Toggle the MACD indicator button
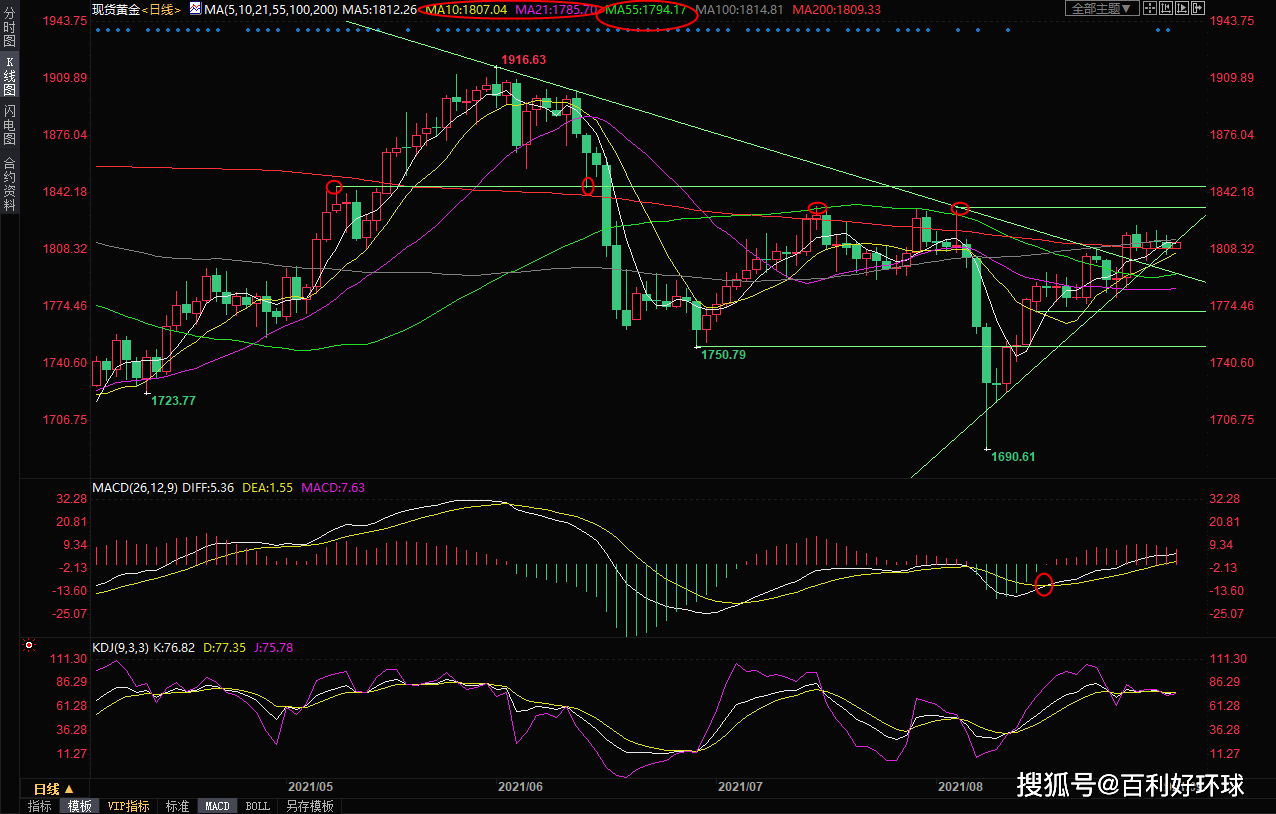 point(217,806)
